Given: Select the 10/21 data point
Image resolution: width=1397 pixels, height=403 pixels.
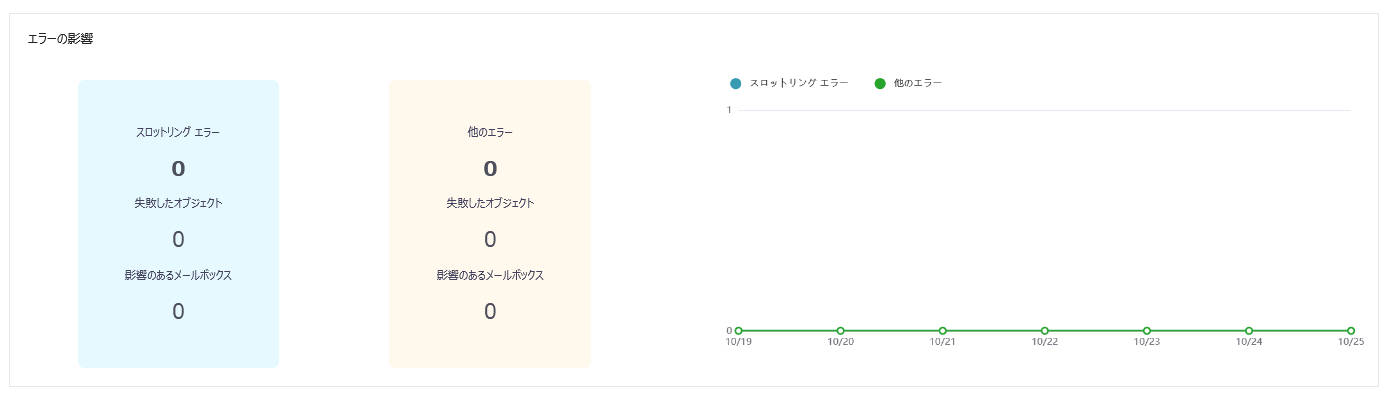Looking at the screenshot, I should [942, 330].
